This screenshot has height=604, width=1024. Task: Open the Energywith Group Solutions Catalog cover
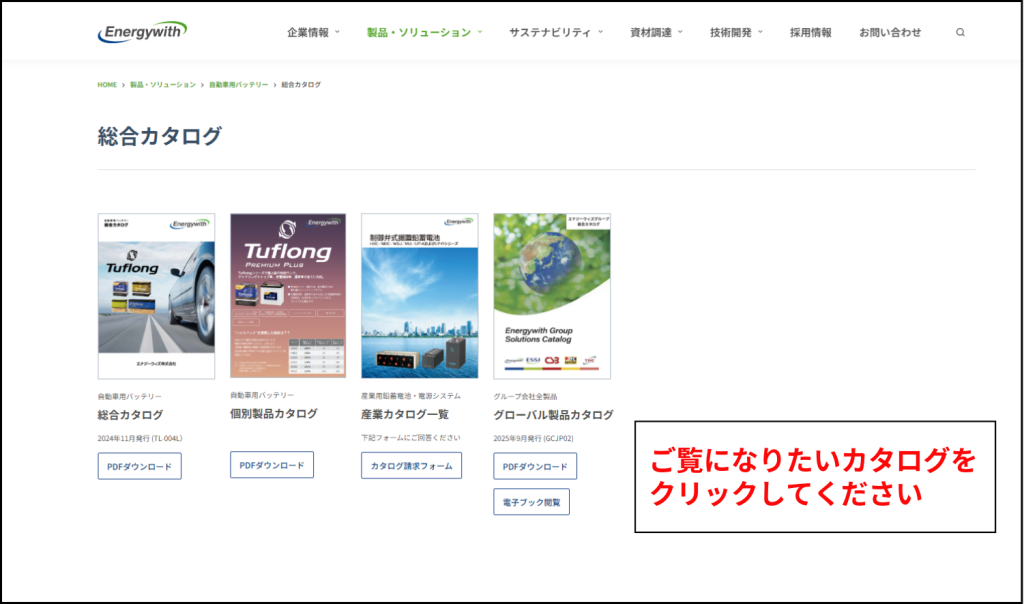pos(552,296)
